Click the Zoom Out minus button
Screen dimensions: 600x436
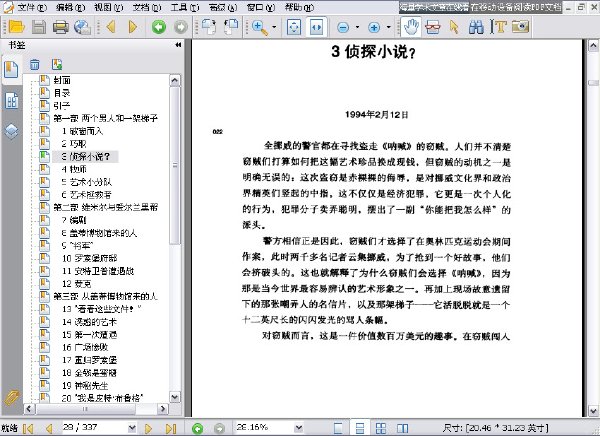pyautogui.click(x=343, y=27)
